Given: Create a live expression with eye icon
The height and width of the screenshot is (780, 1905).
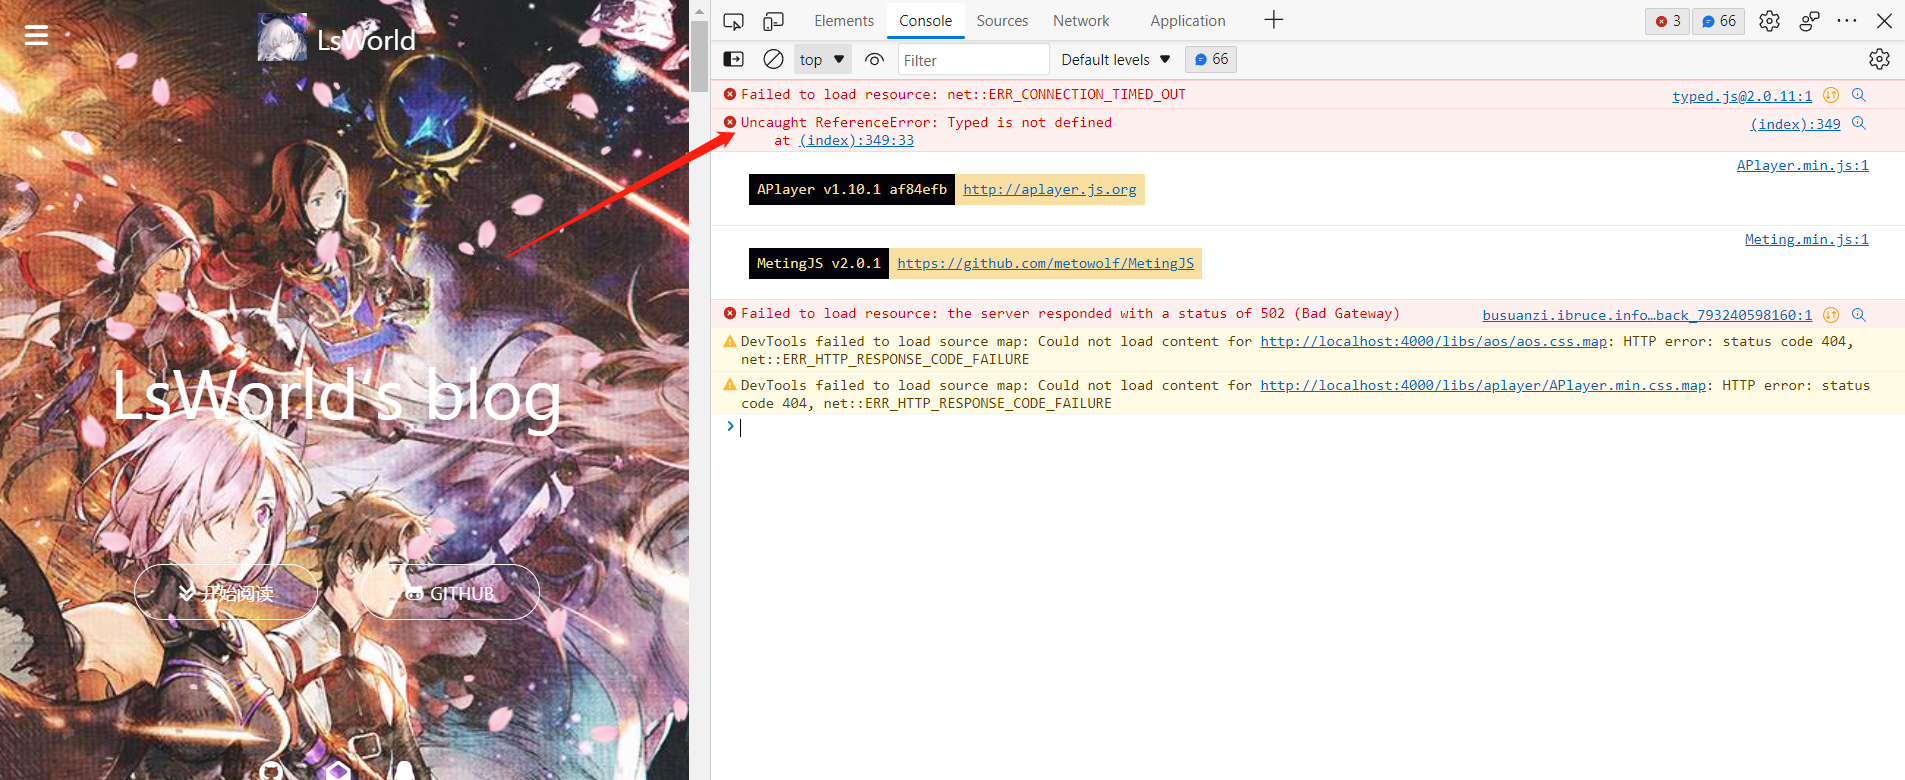Looking at the screenshot, I should click(874, 59).
